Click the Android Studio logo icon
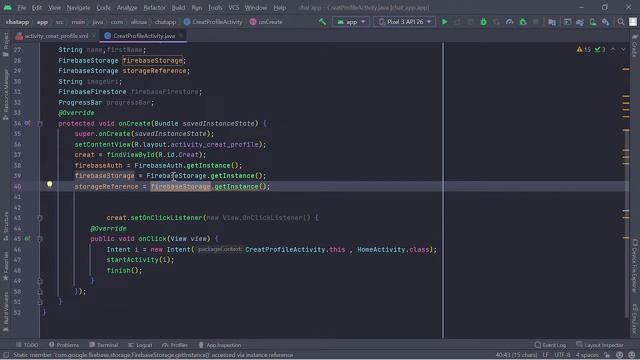This screenshot has width=640, height=360. (x=8, y=7)
